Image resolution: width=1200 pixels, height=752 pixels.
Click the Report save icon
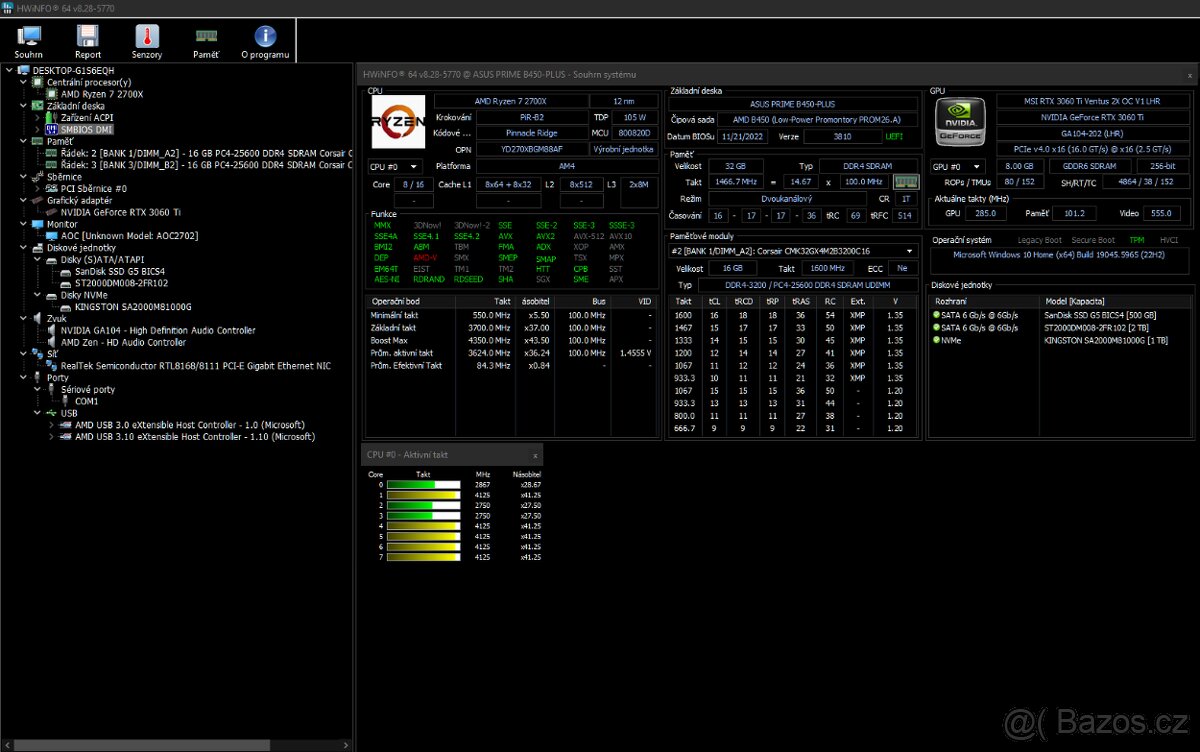[x=88, y=37]
